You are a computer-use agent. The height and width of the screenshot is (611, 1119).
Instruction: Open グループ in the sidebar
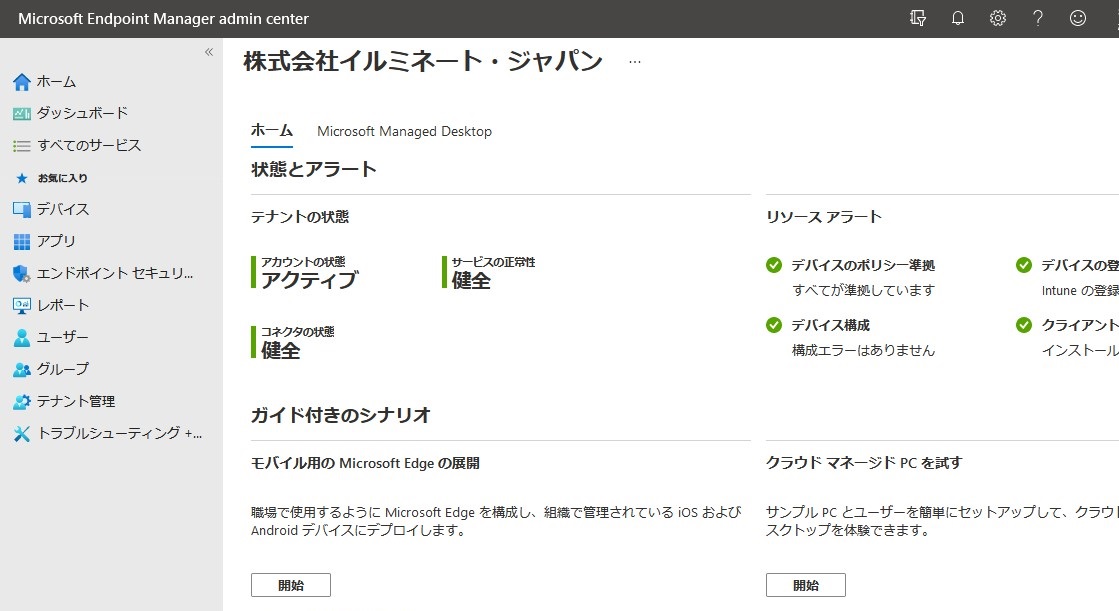click(x=64, y=369)
